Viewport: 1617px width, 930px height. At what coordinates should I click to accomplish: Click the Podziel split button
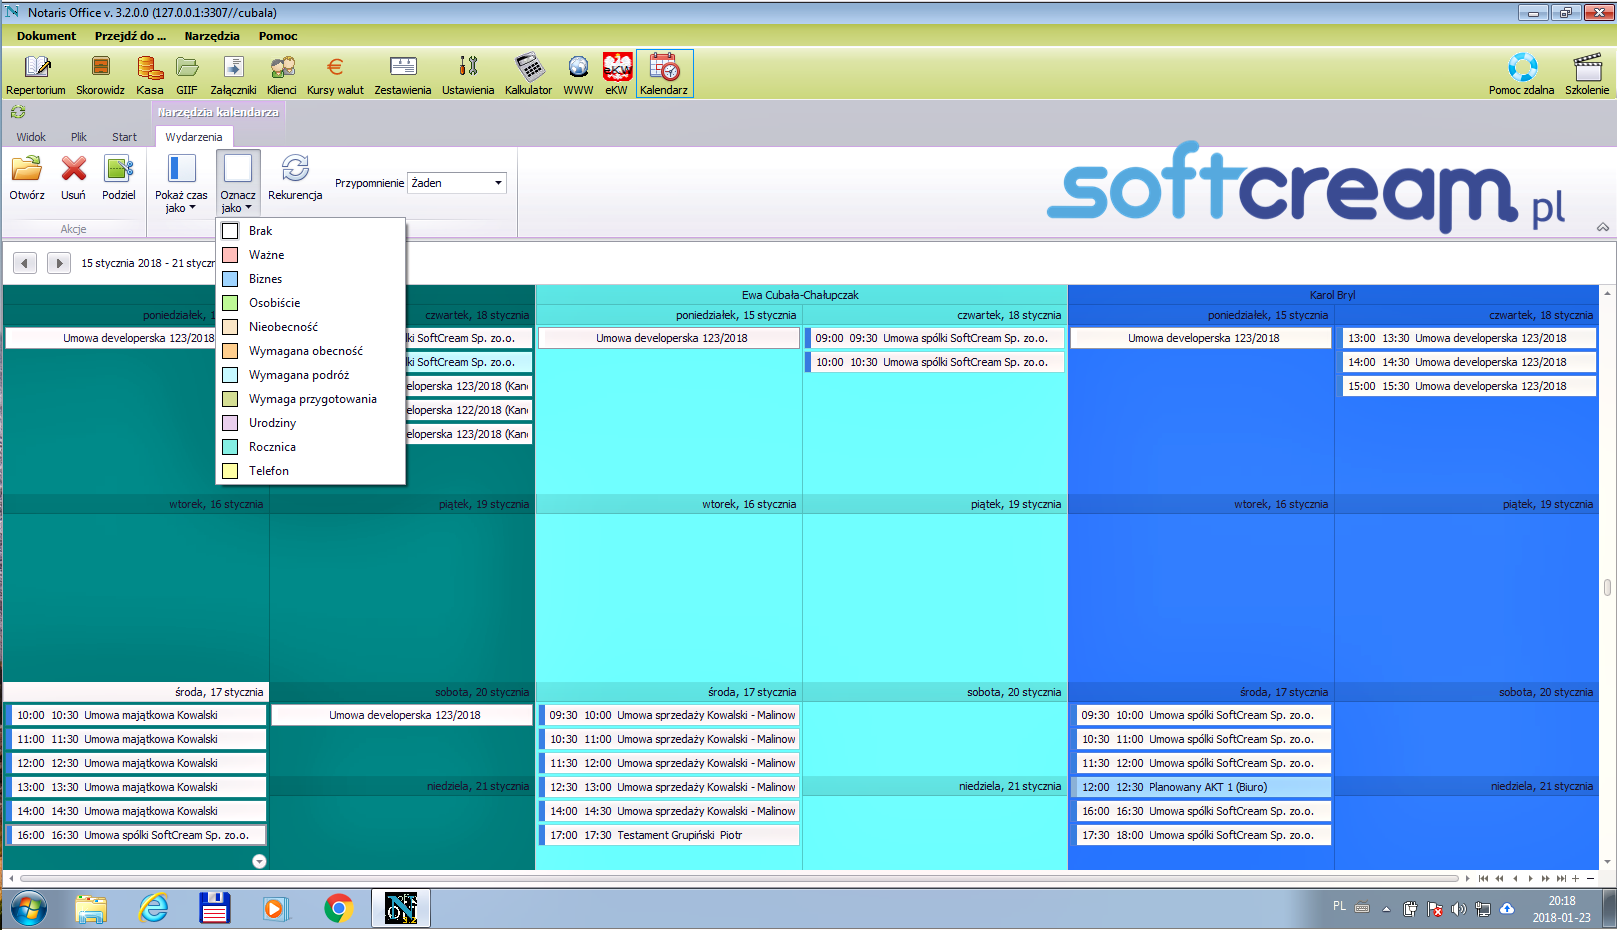pyautogui.click(x=119, y=180)
